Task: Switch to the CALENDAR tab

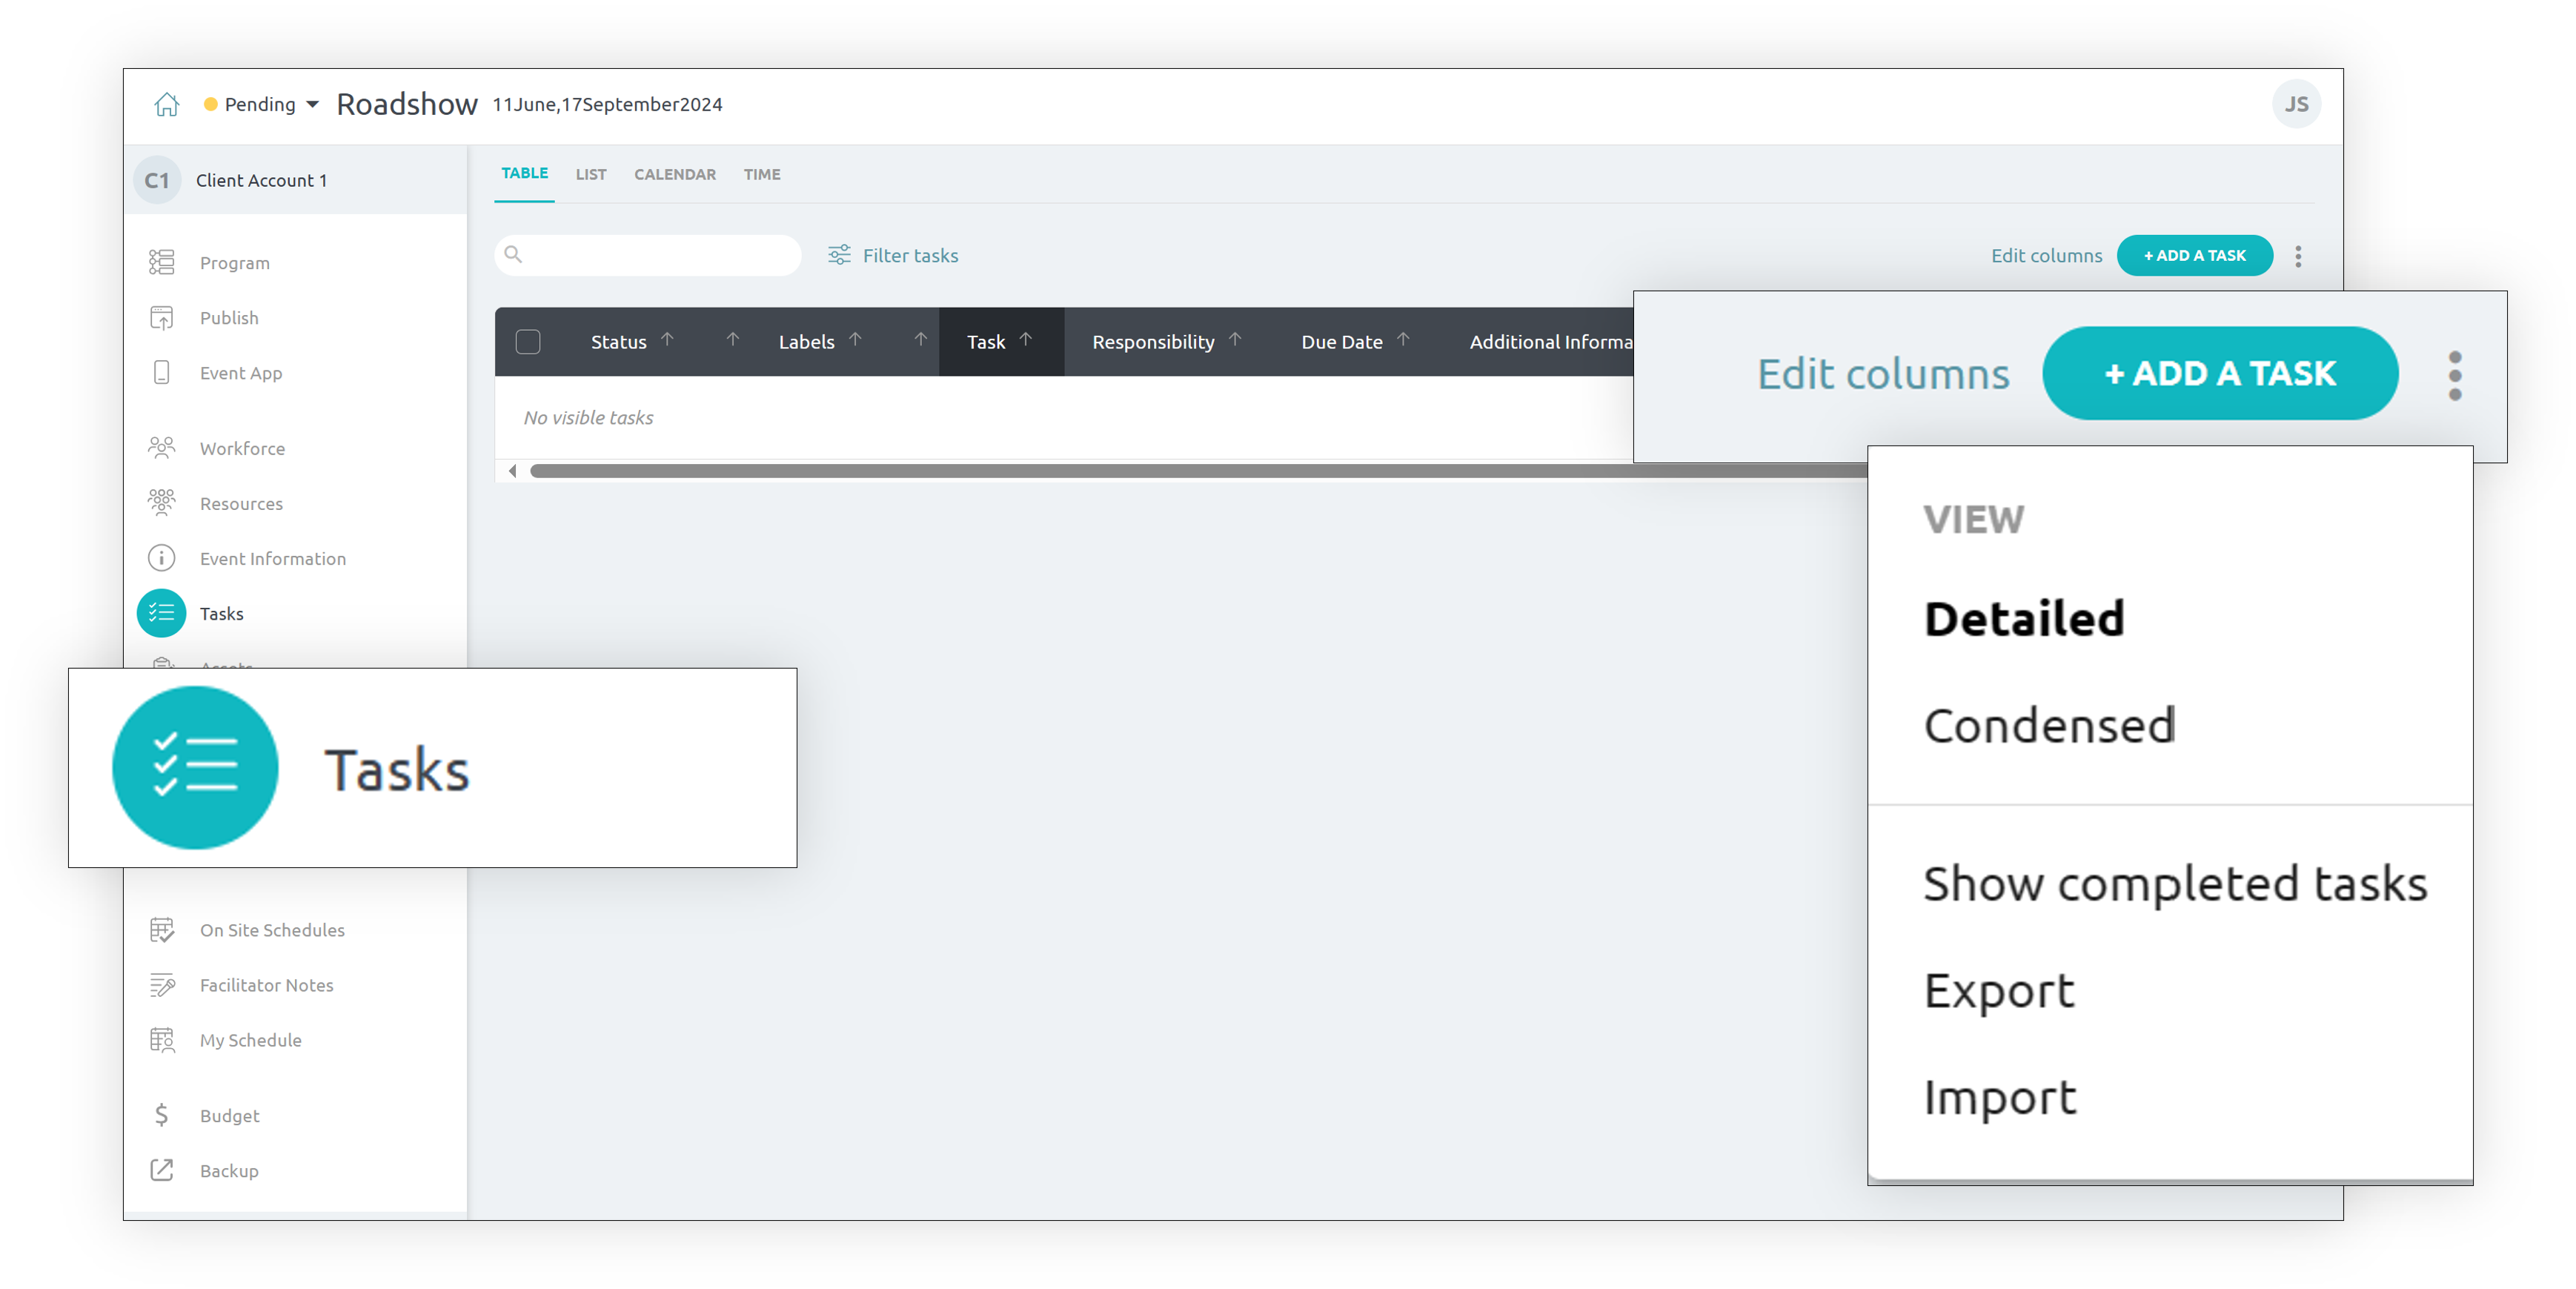Action: pos(675,174)
